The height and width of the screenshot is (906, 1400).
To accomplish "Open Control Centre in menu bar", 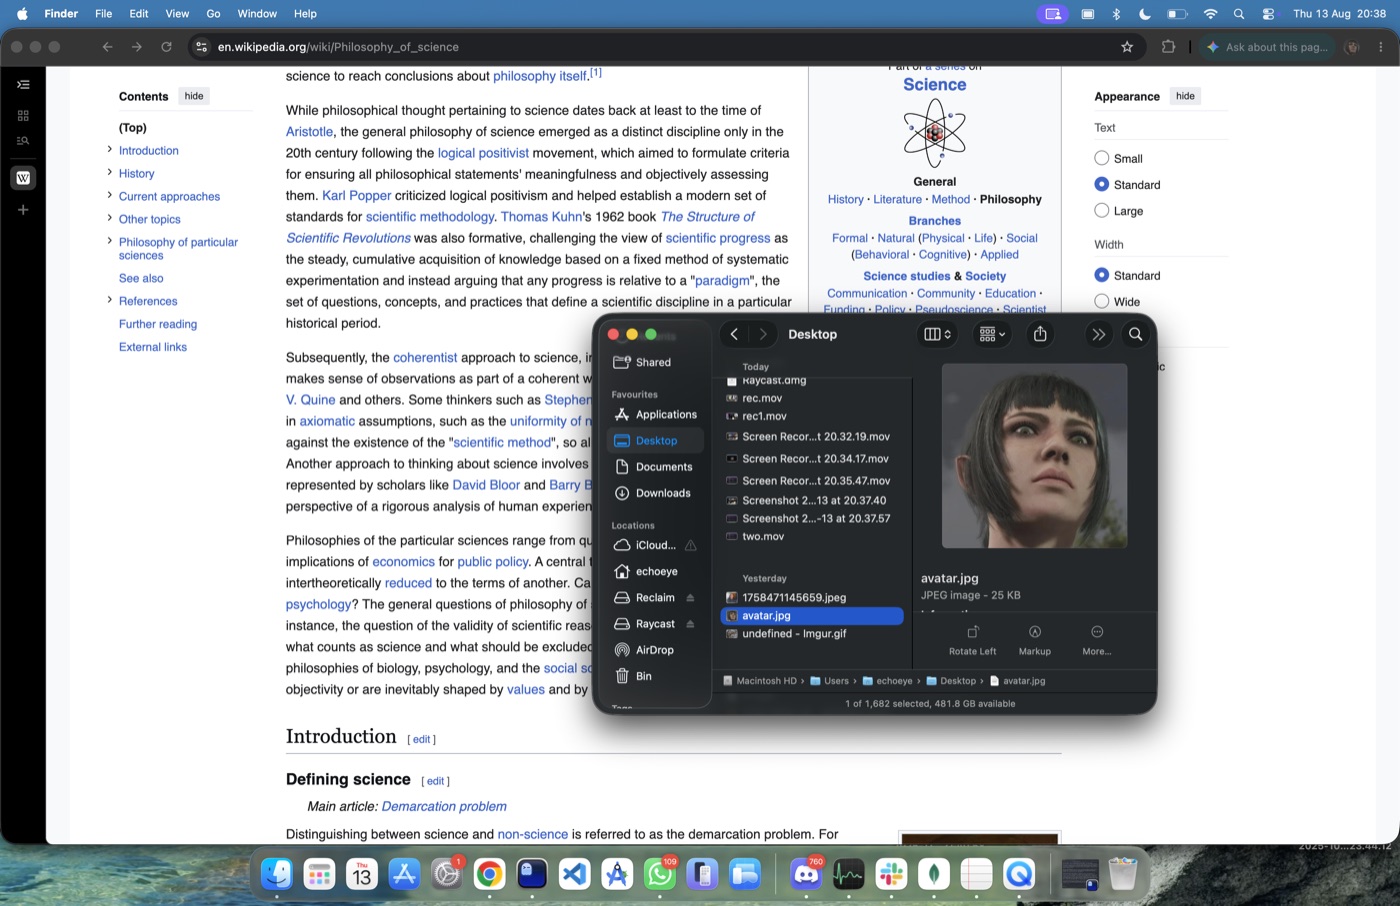I will pyautogui.click(x=1268, y=14).
